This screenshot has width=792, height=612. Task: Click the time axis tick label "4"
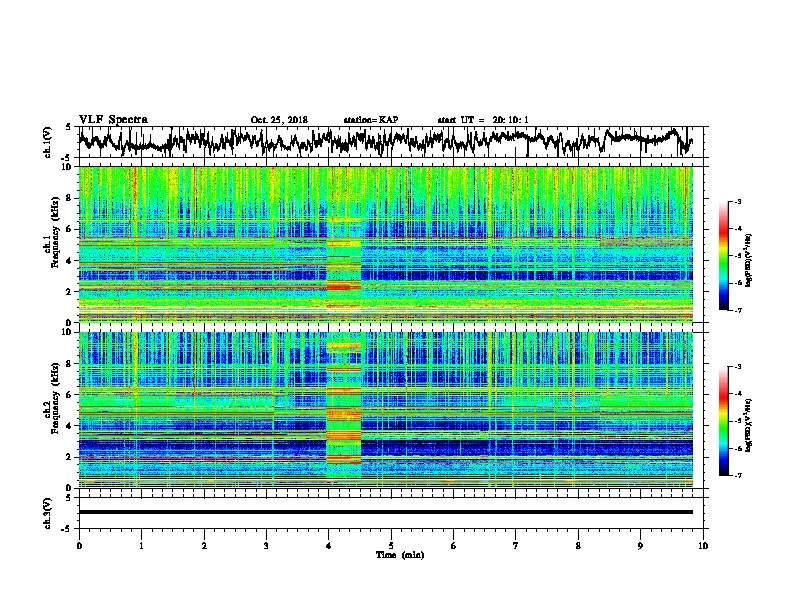329,546
